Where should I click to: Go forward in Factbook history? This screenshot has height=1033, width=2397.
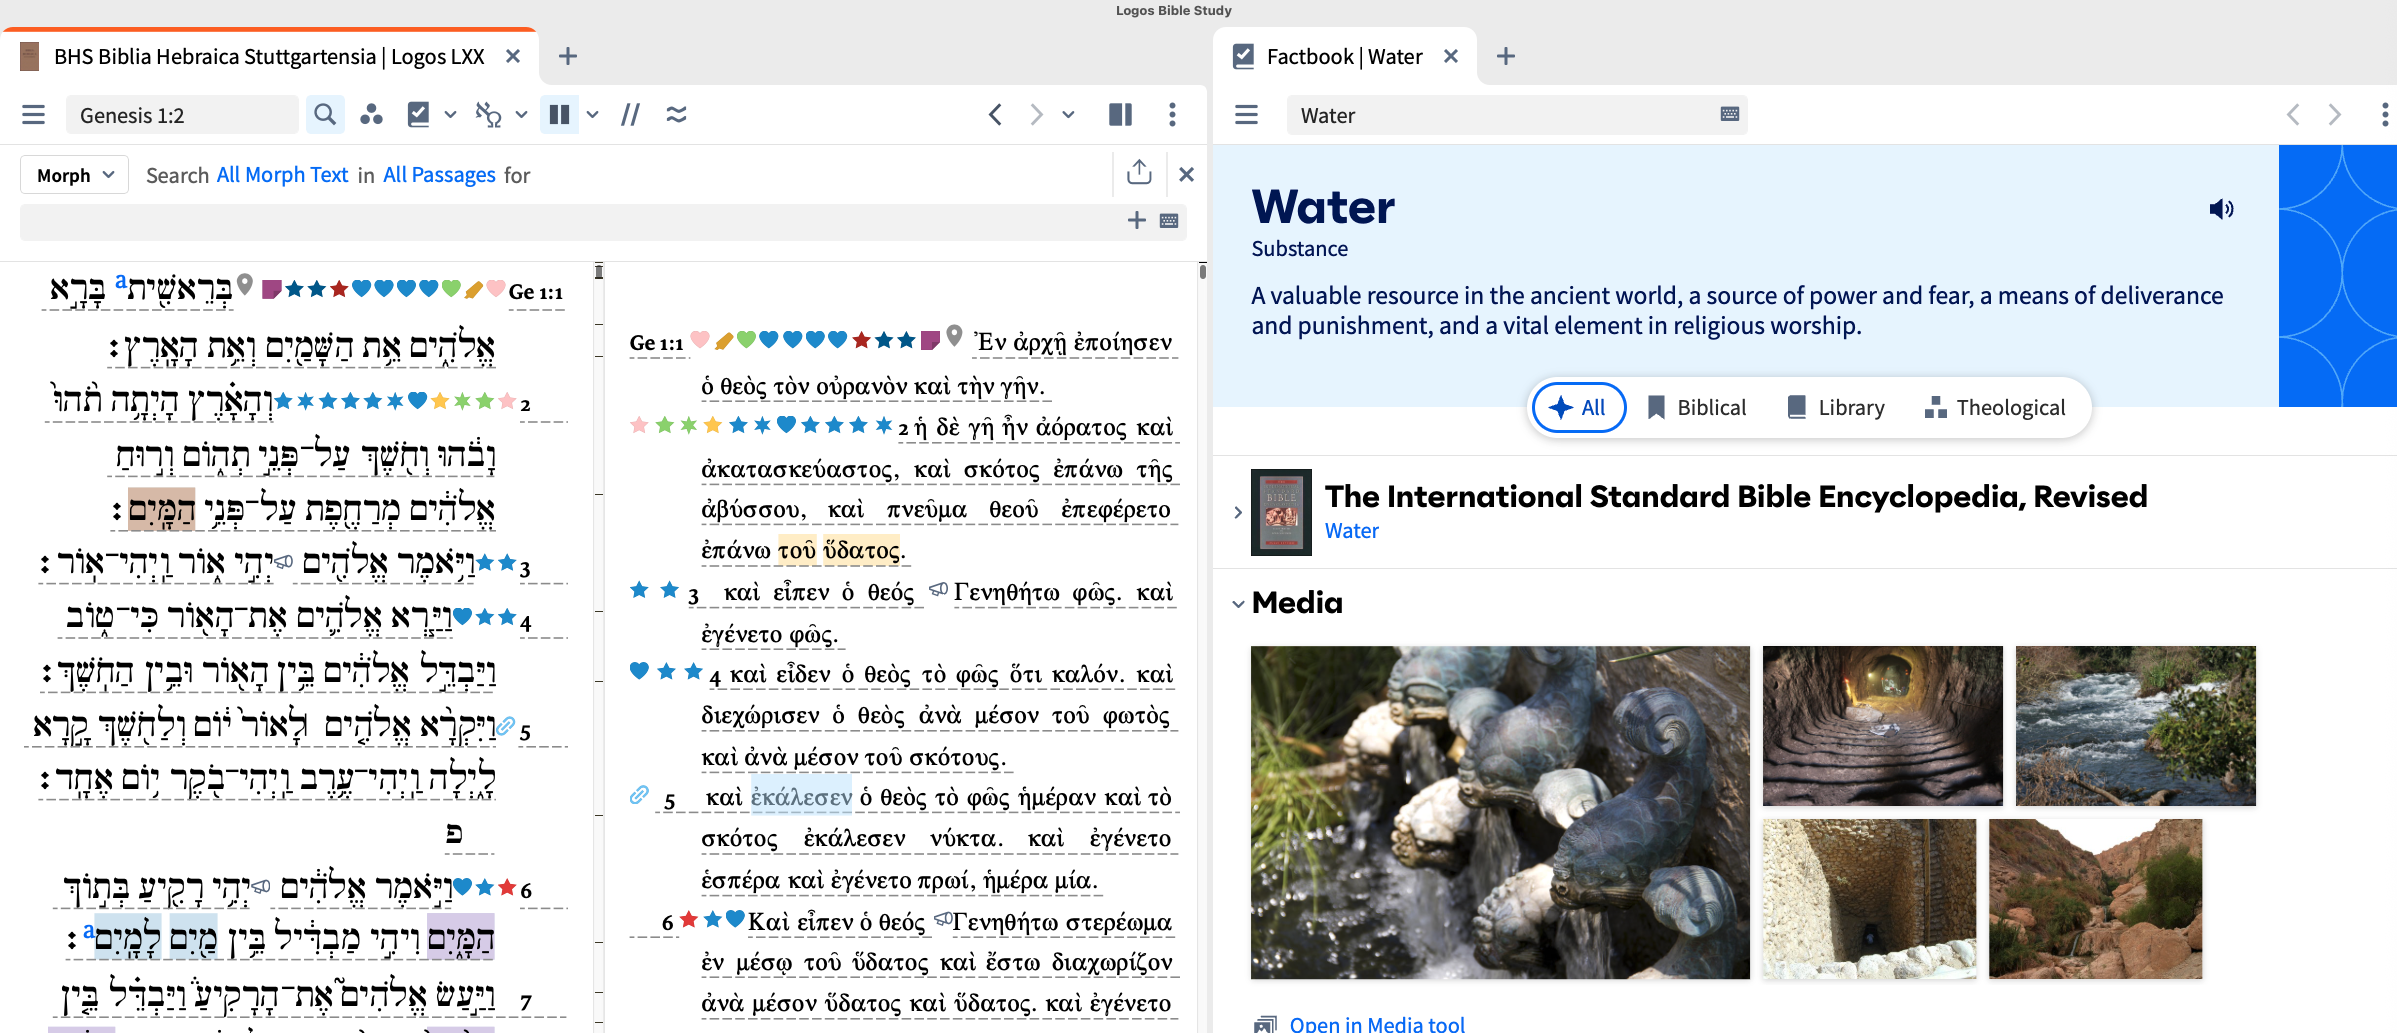click(2334, 115)
